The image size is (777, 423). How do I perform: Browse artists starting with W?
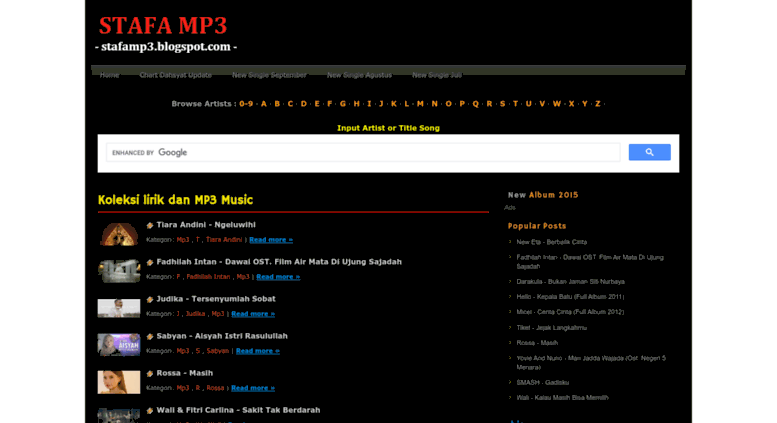pos(557,104)
